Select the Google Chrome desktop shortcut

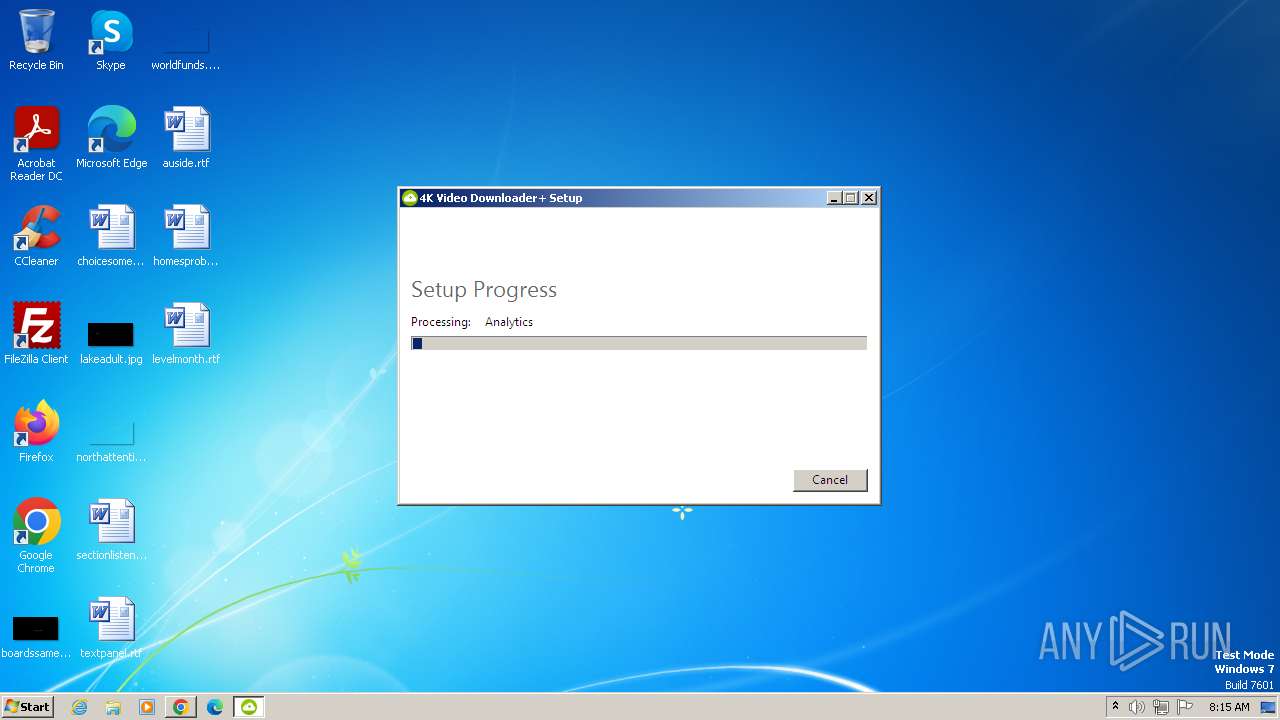[36, 536]
